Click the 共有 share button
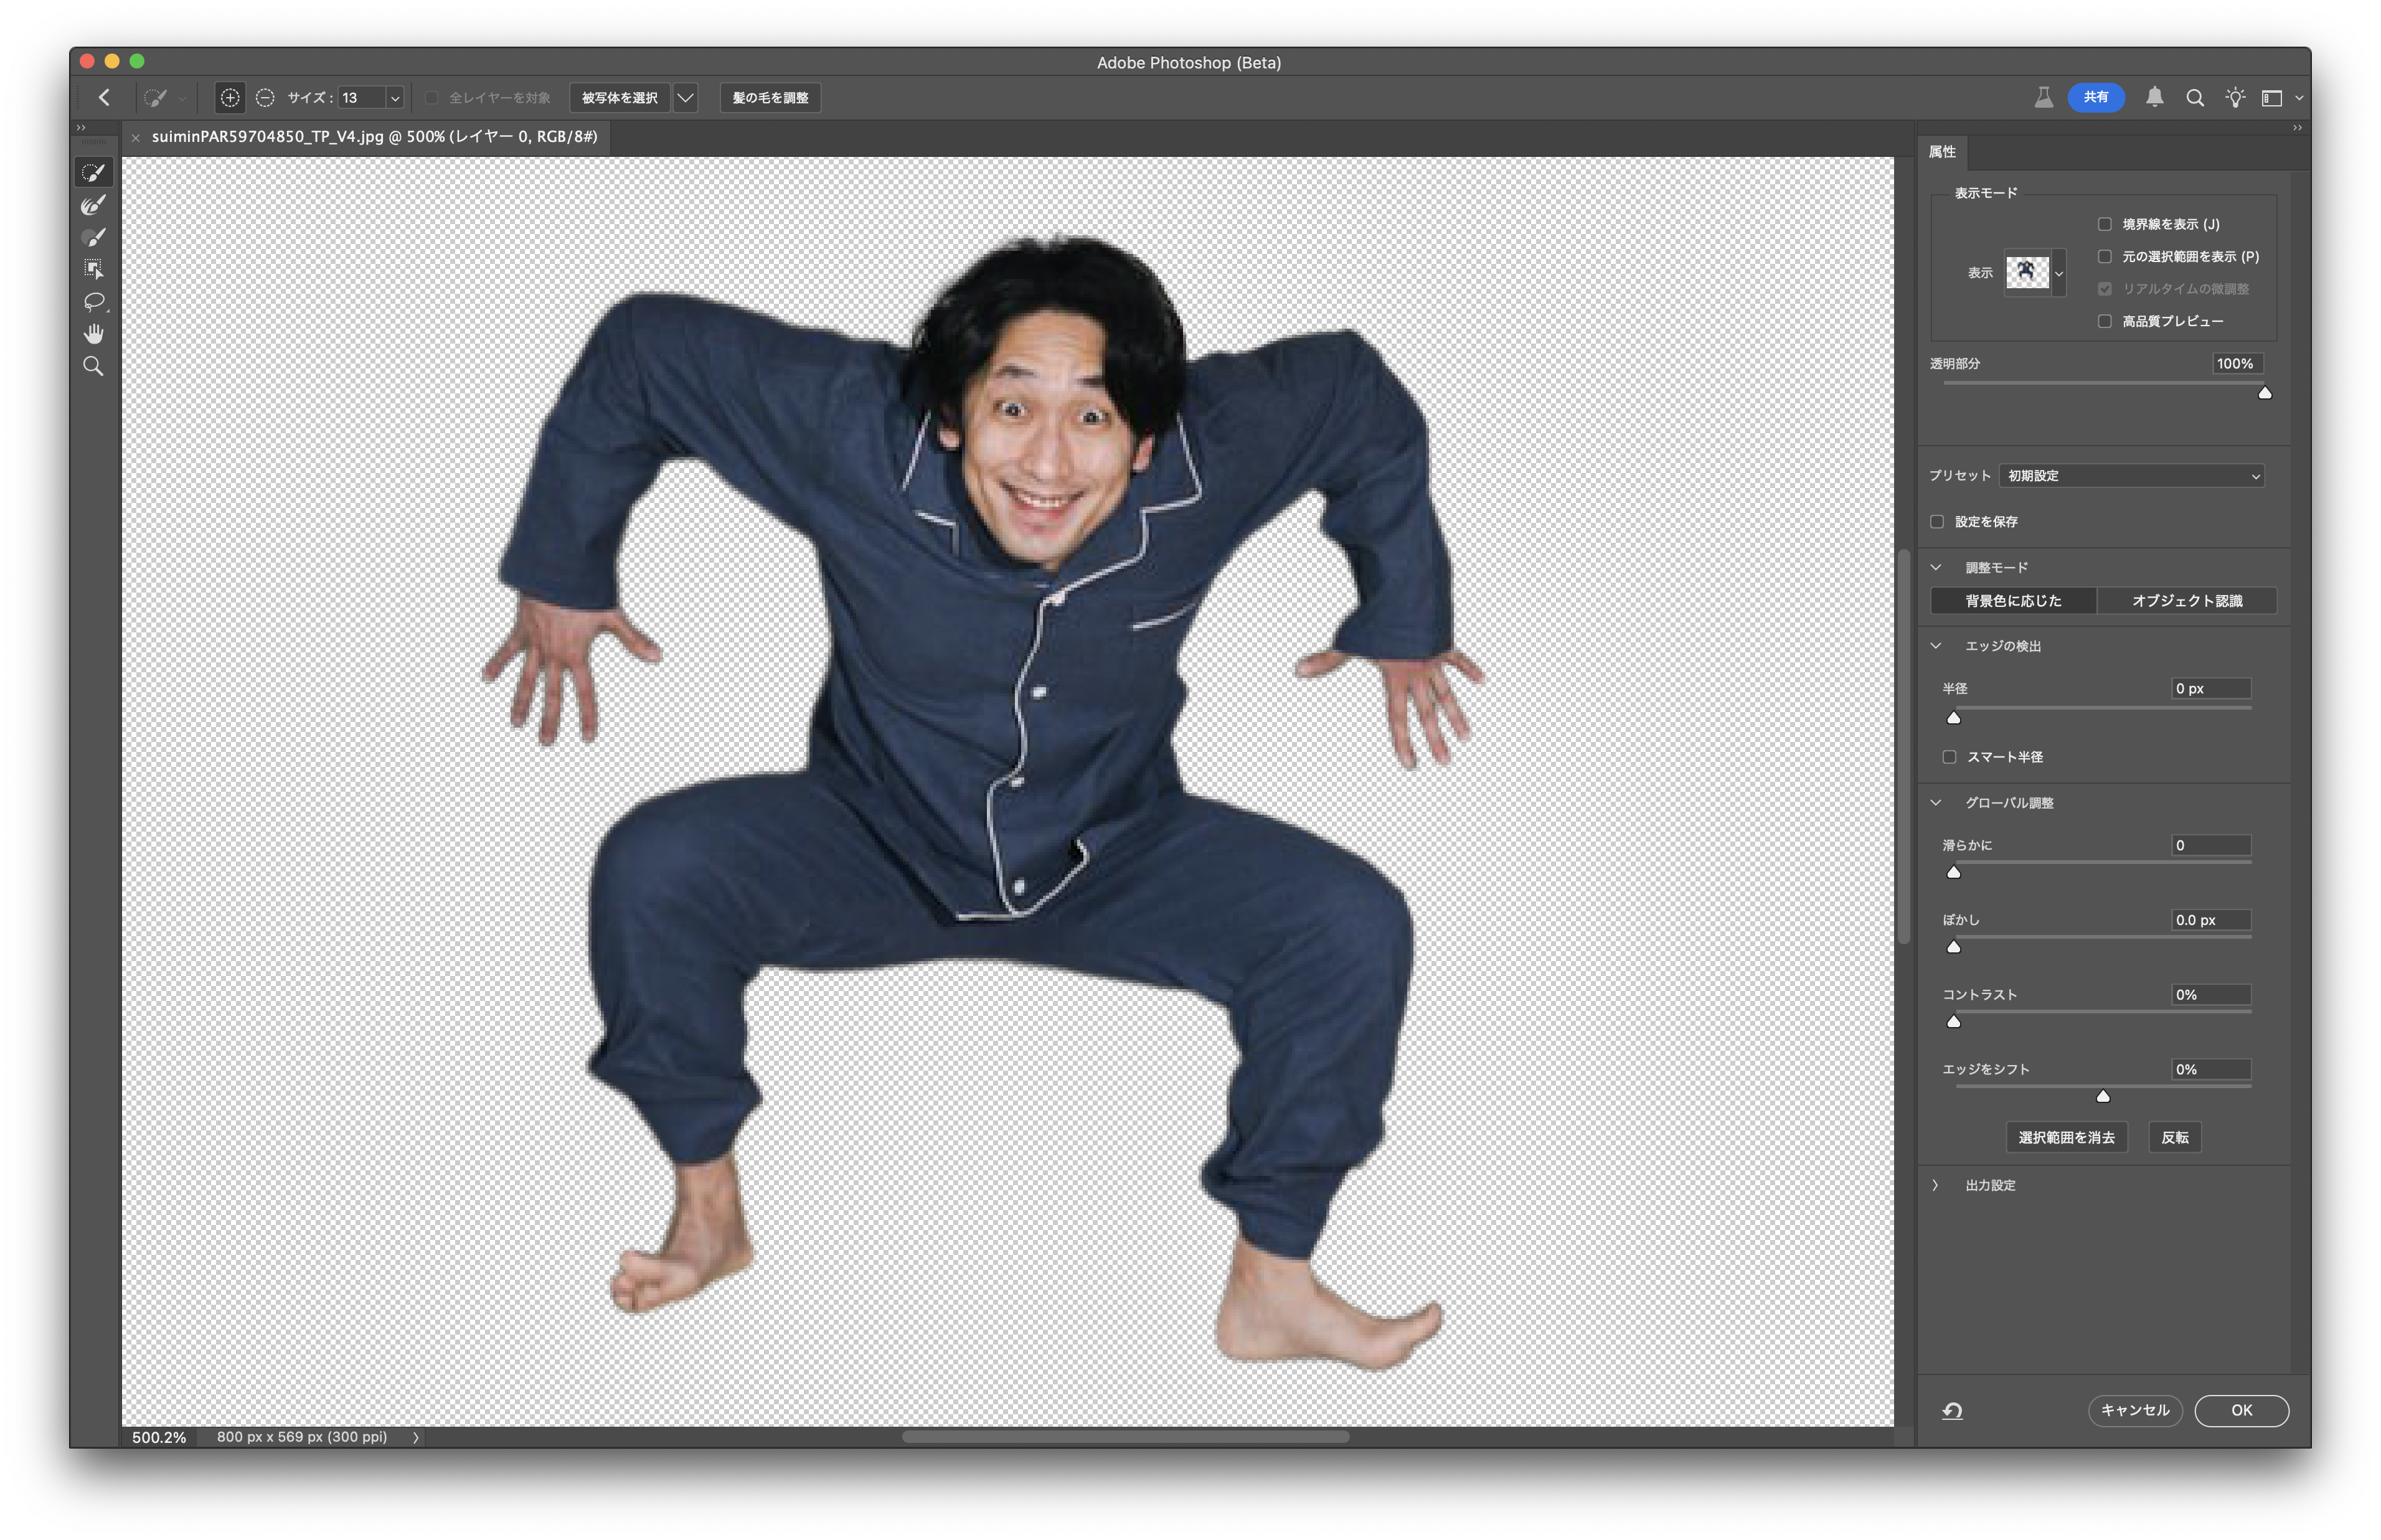The height and width of the screenshot is (1540, 2381). point(2095,97)
